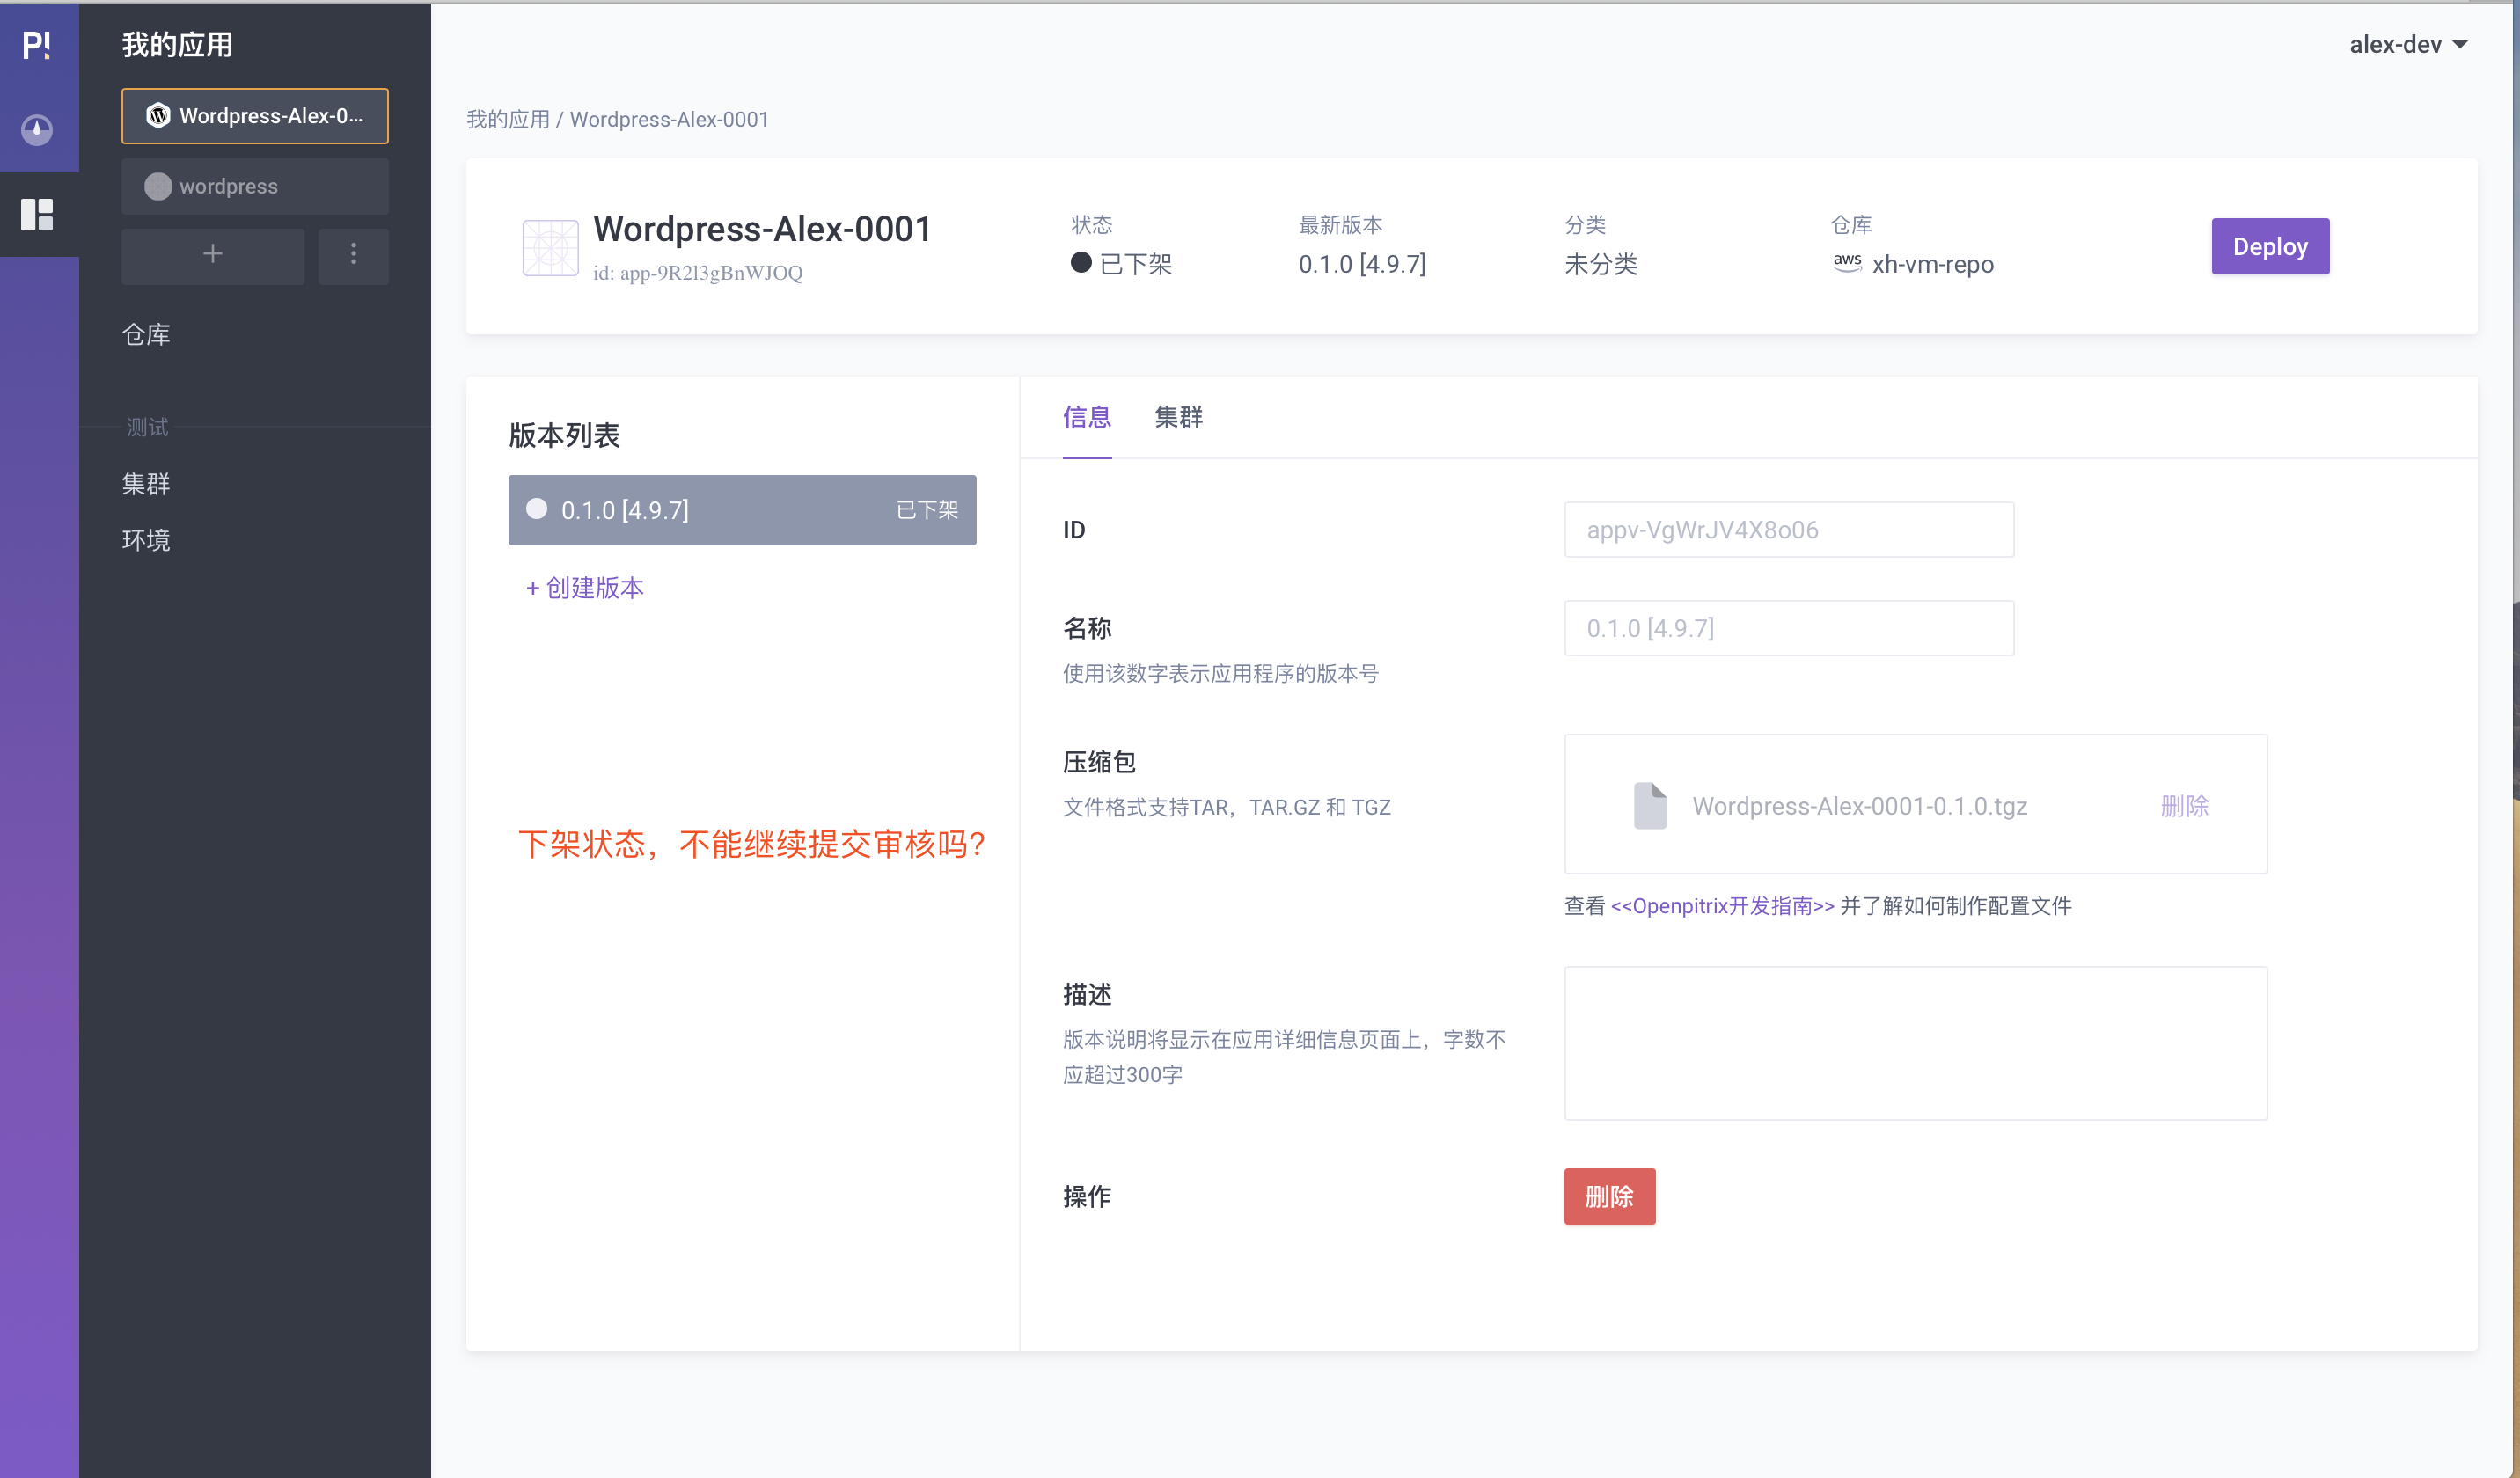Click the purple Deploy button
The width and height of the screenshot is (2520, 1478).
click(2270, 246)
